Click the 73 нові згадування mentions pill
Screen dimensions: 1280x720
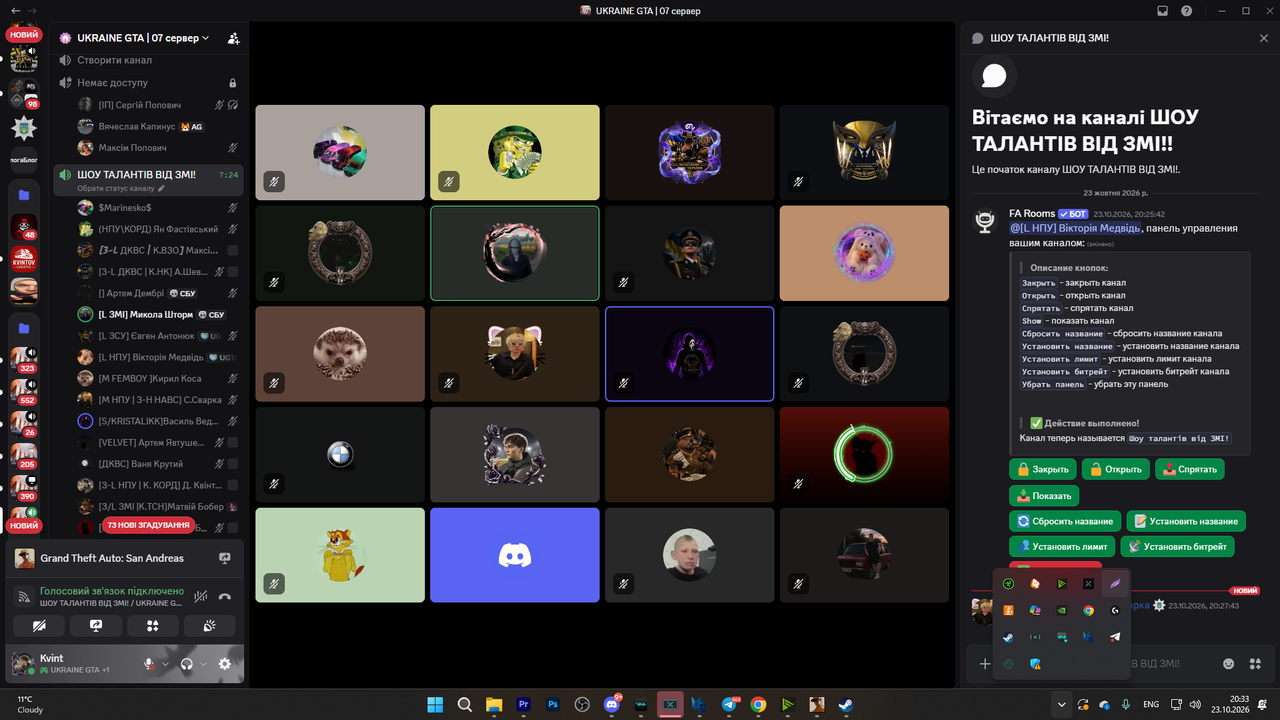149,525
